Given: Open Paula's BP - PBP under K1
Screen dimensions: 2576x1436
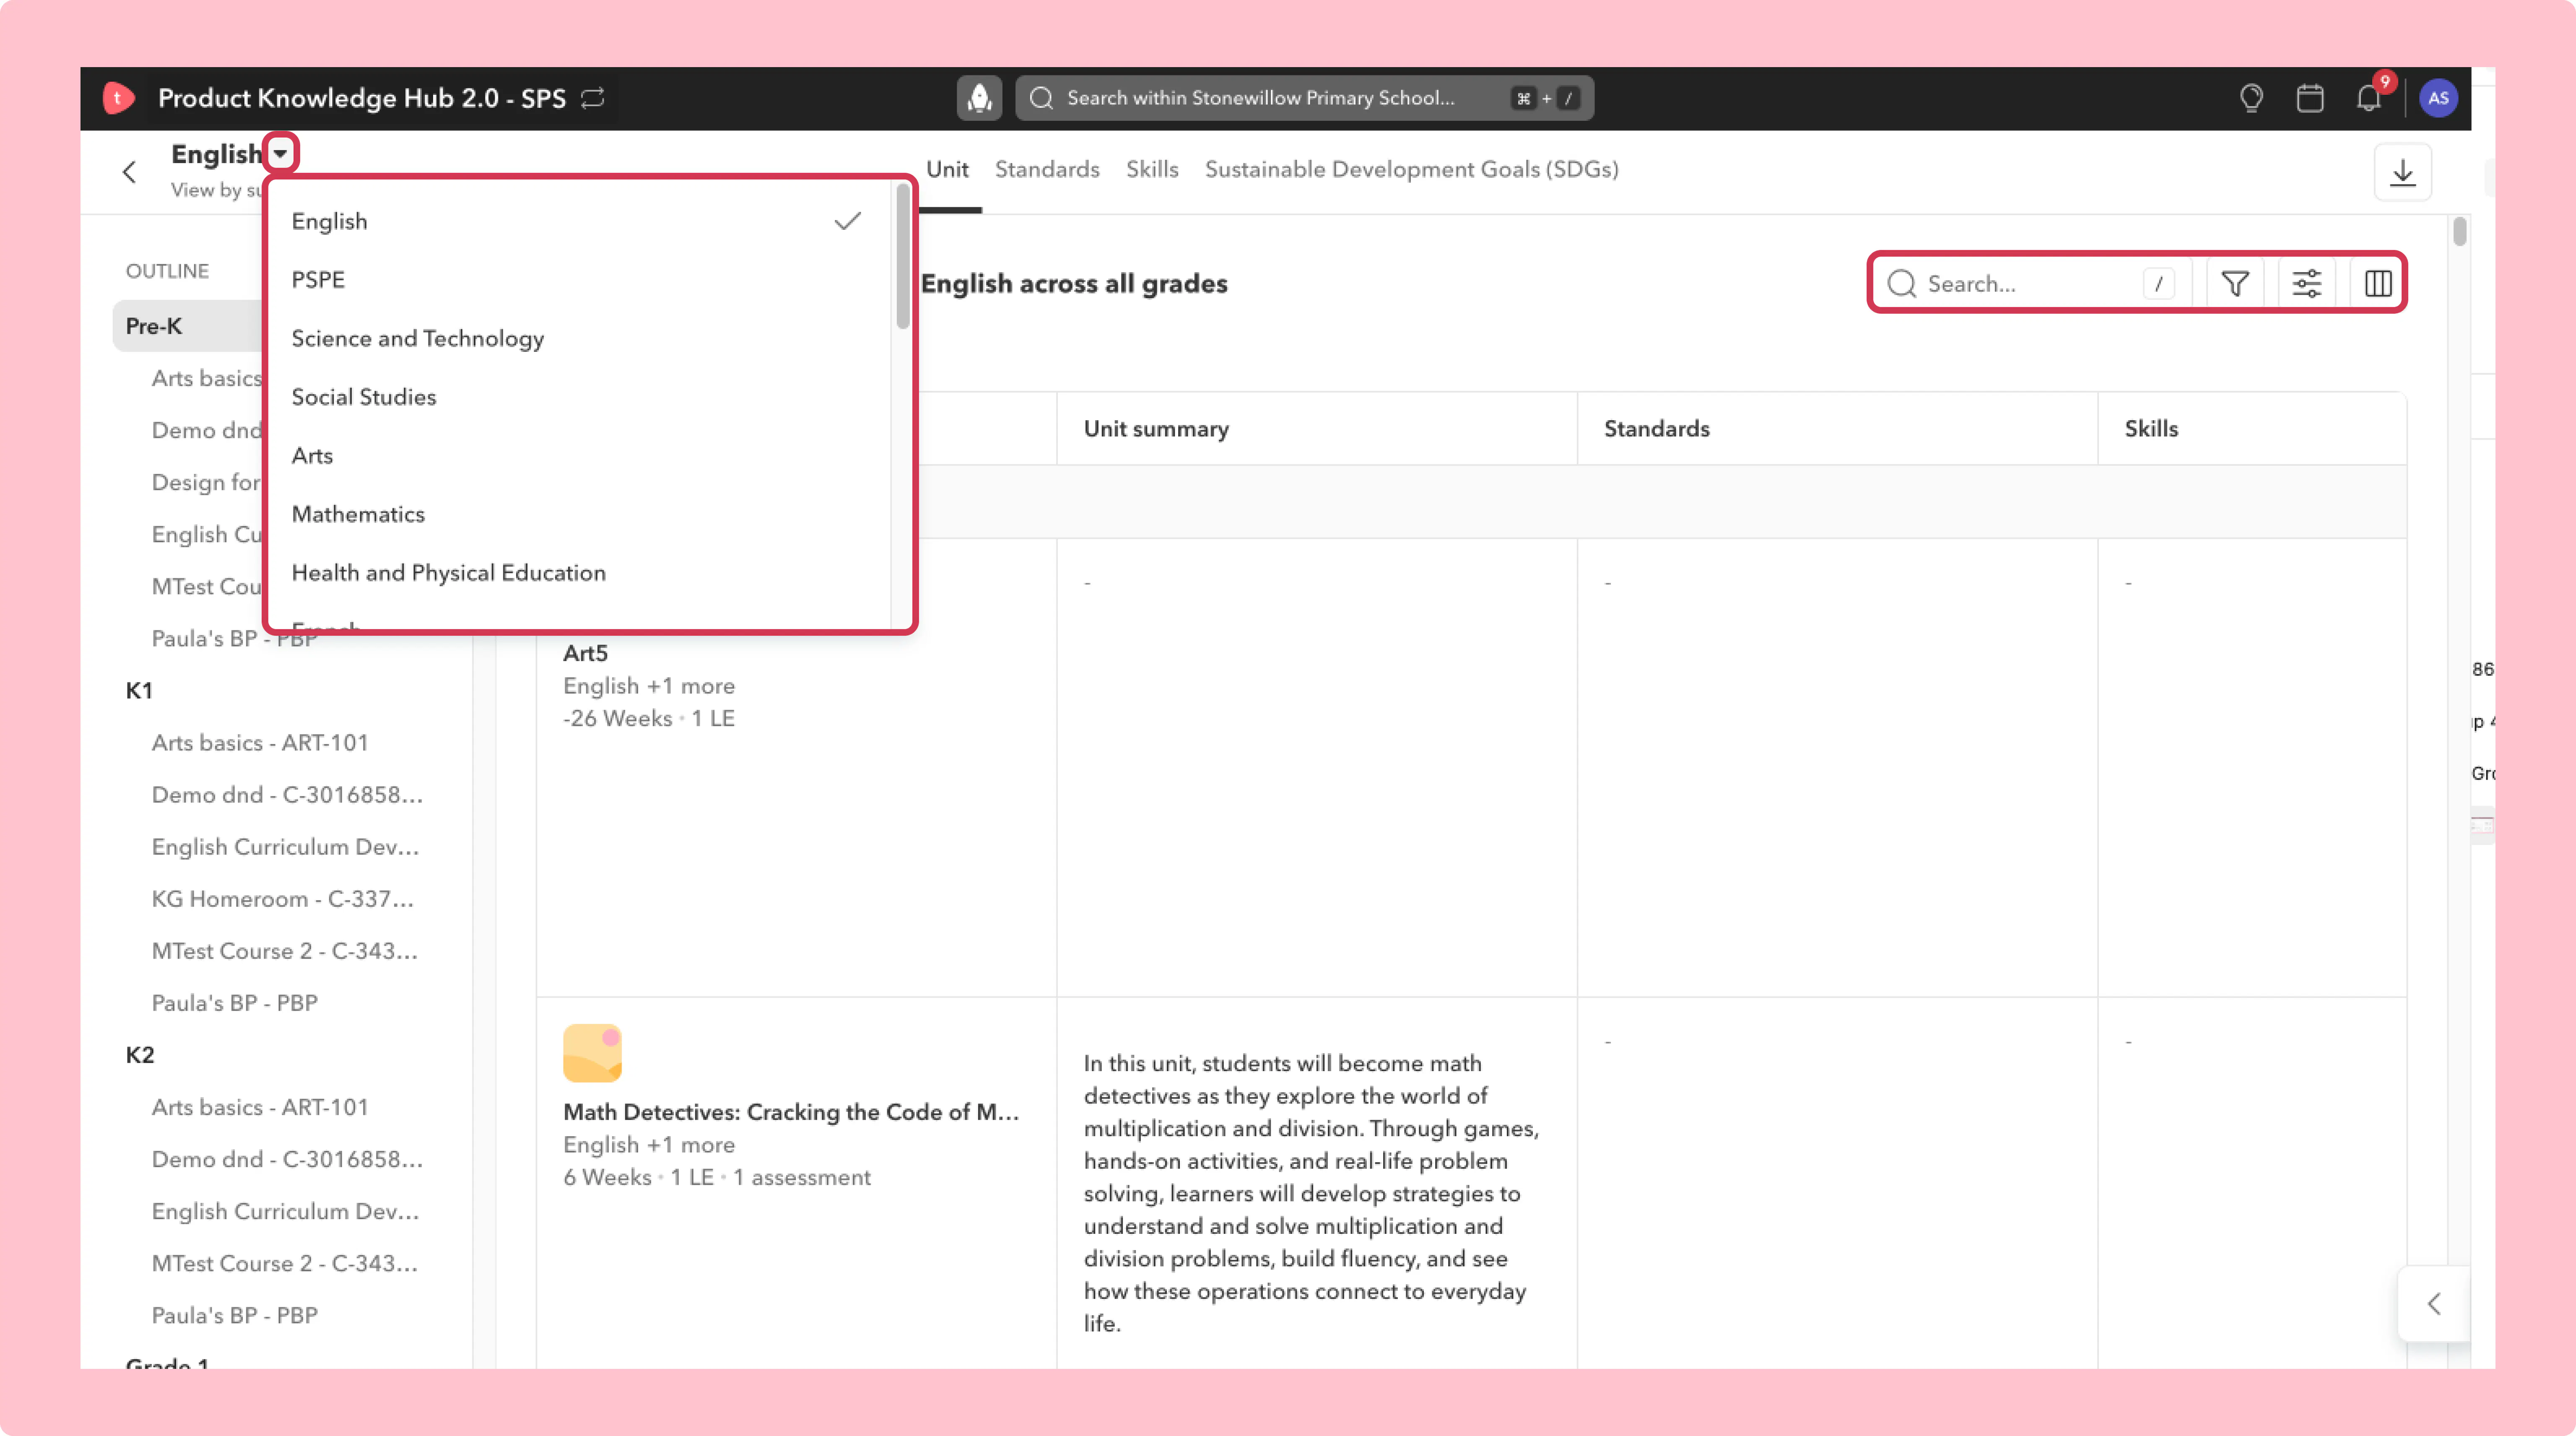Looking at the screenshot, I should click(235, 1003).
